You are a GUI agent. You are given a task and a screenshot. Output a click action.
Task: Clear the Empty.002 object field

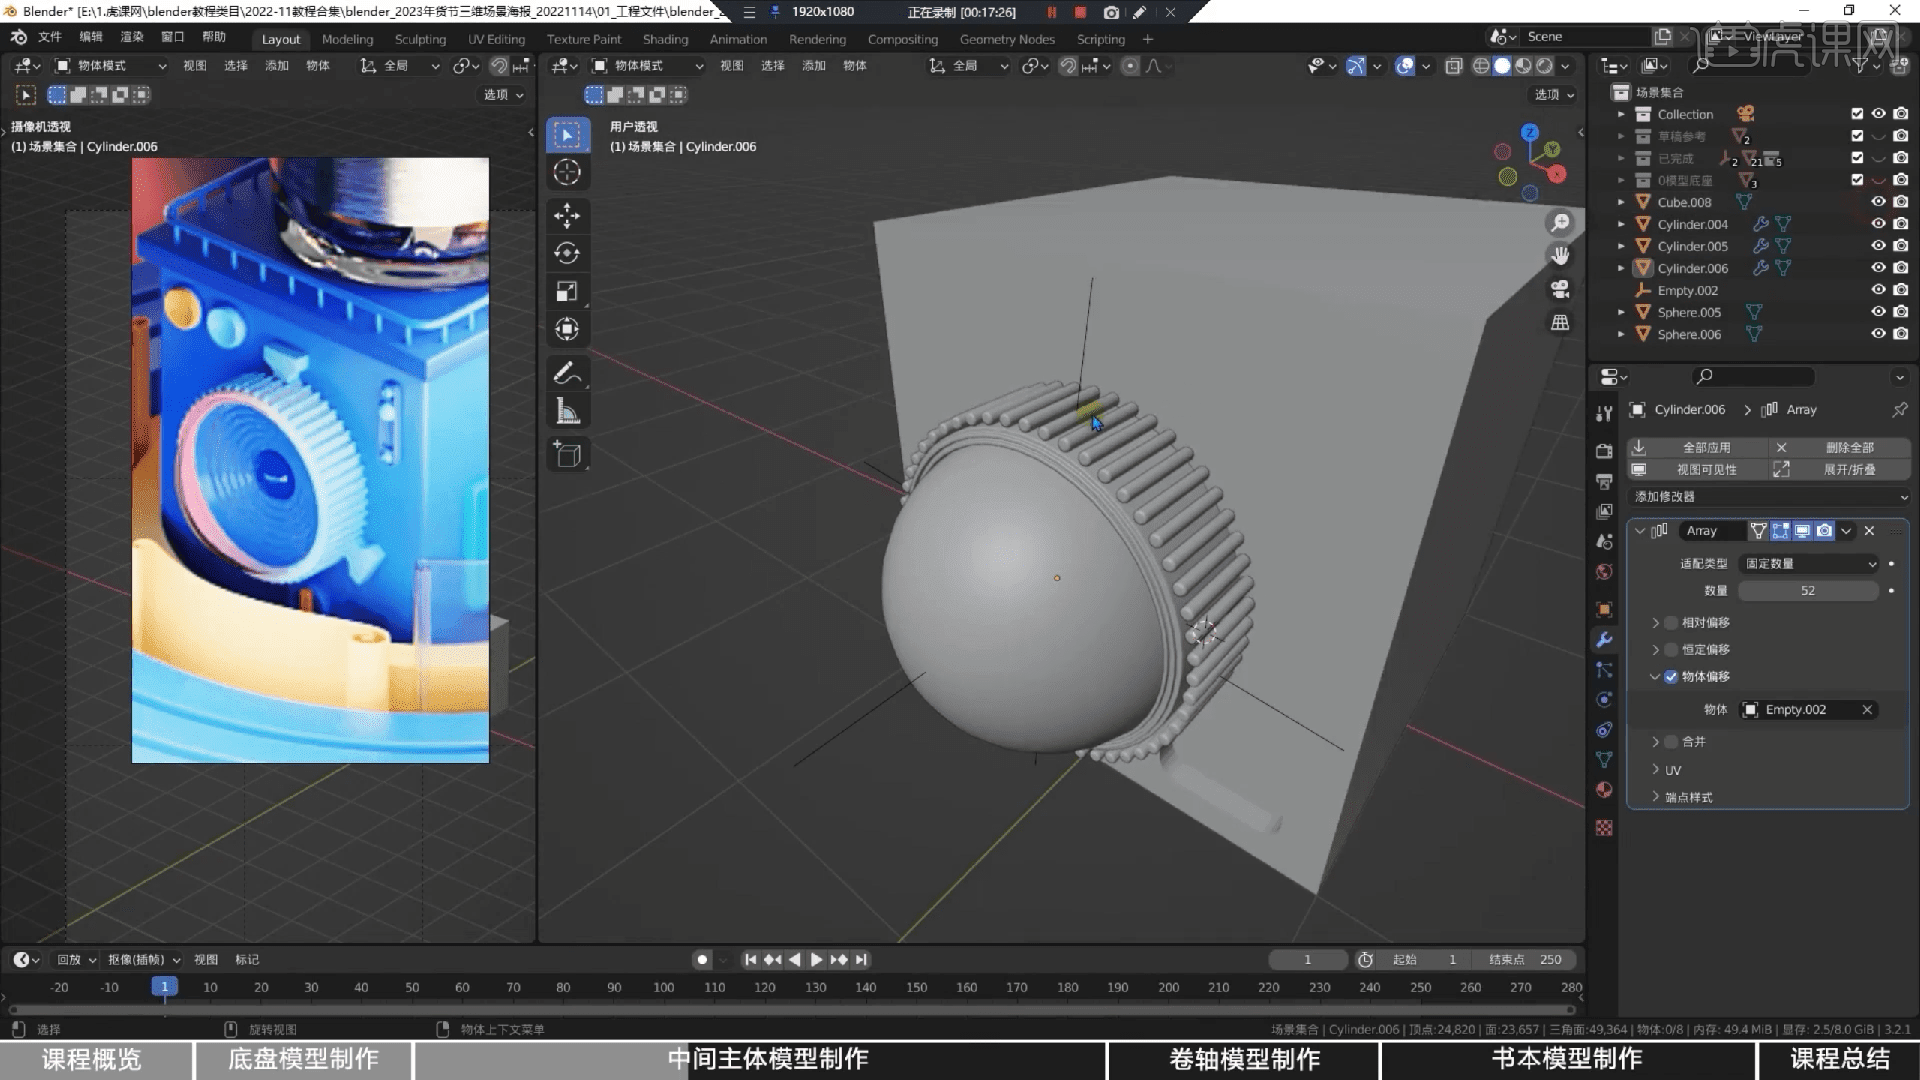[1866, 710]
